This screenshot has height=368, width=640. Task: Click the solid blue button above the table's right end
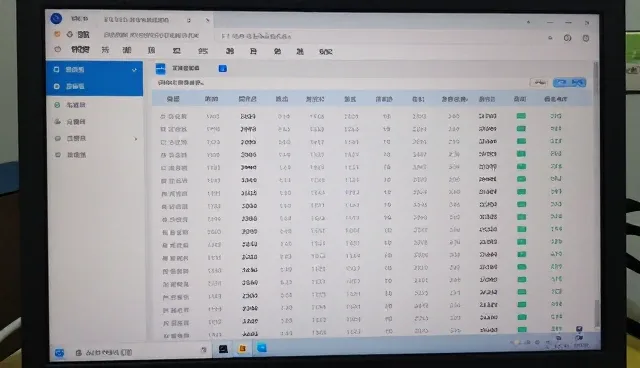point(569,82)
